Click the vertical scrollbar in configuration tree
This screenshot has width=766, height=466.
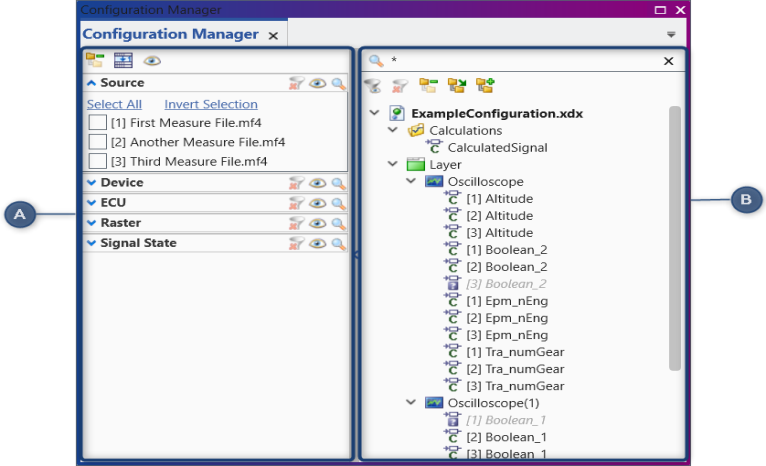pos(675,240)
